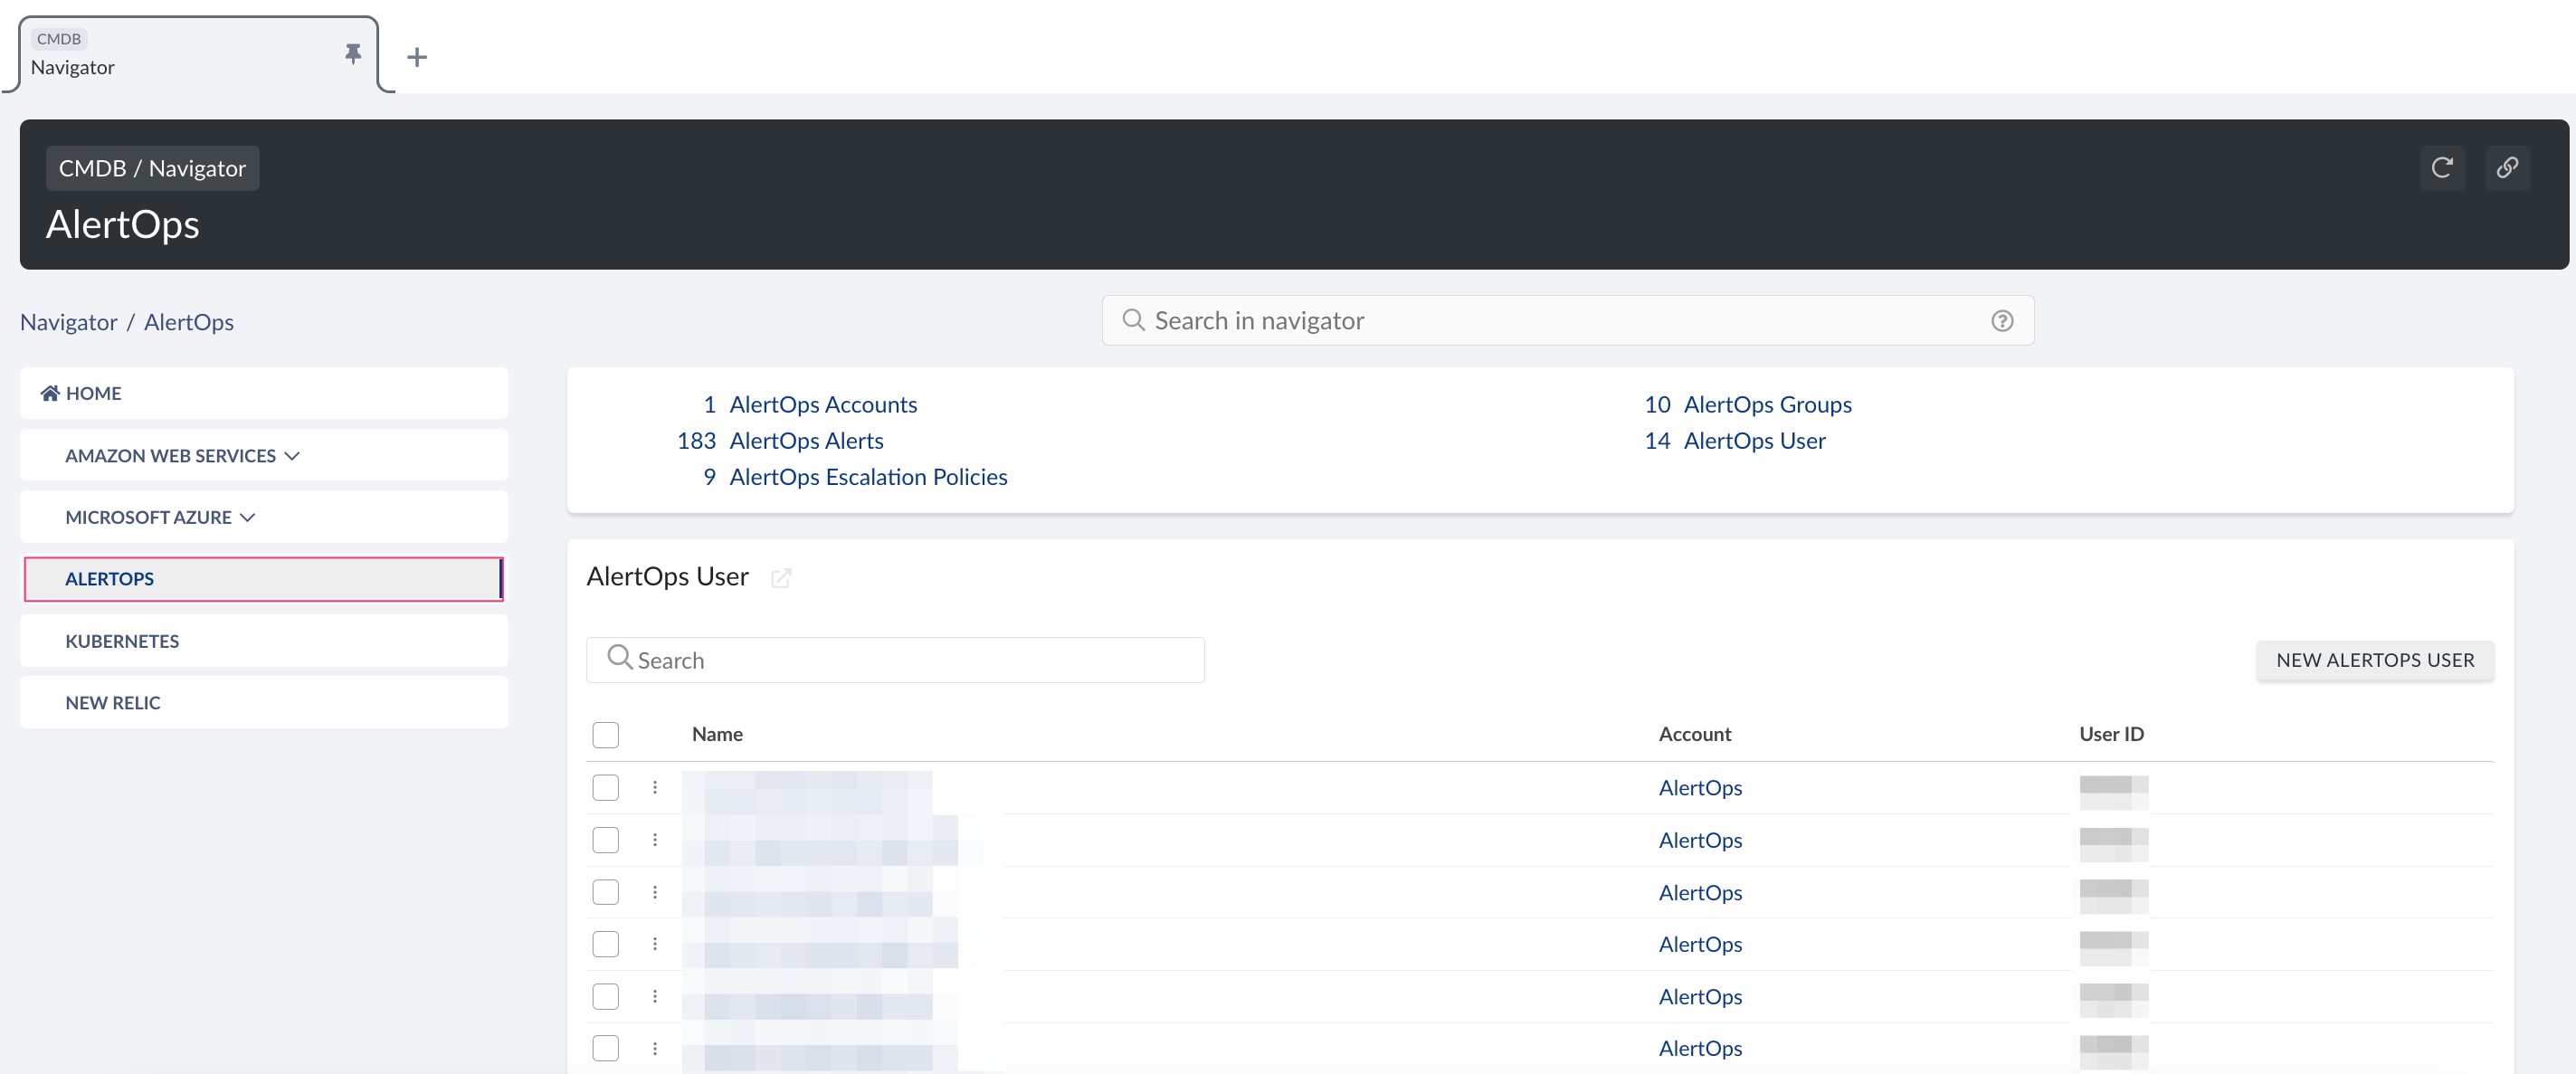Refresh the AlertOps navigator page
The height and width of the screenshot is (1074, 2576).
[x=2442, y=167]
